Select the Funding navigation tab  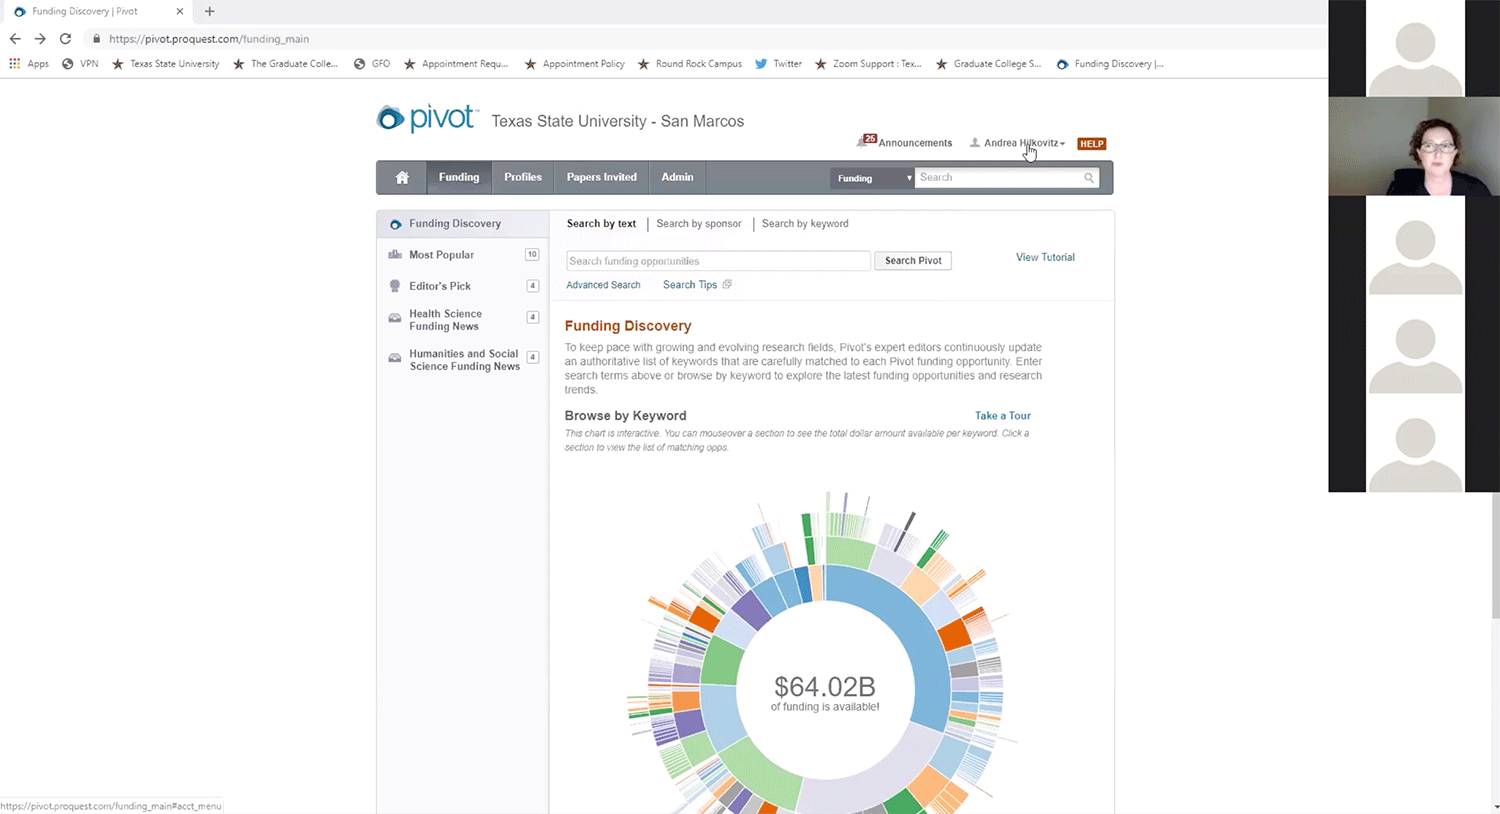tap(459, 177)
